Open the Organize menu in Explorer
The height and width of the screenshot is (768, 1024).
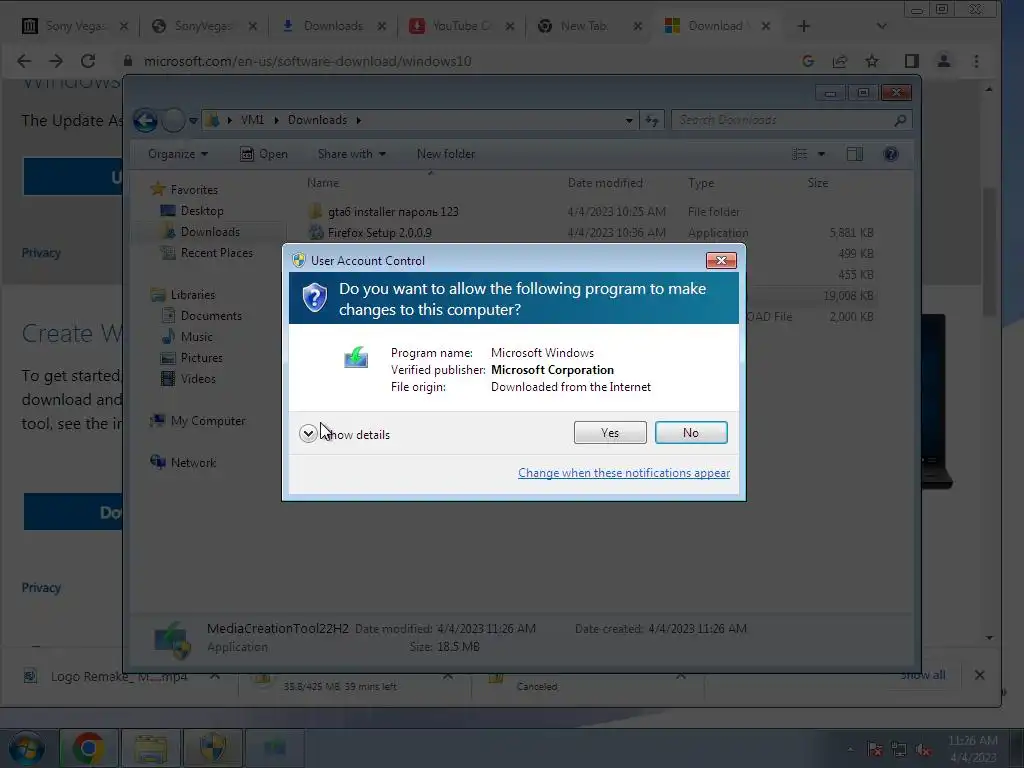(178, 154)
